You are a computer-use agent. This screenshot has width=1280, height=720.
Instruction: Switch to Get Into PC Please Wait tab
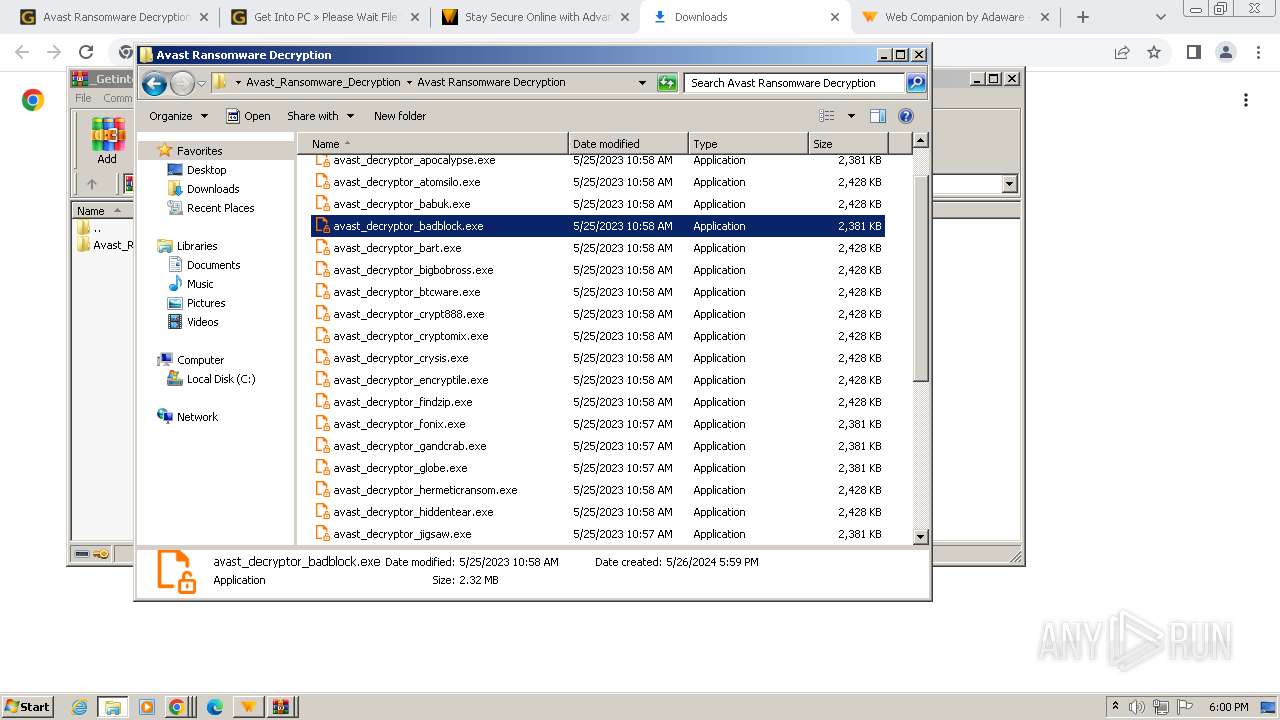325,17
